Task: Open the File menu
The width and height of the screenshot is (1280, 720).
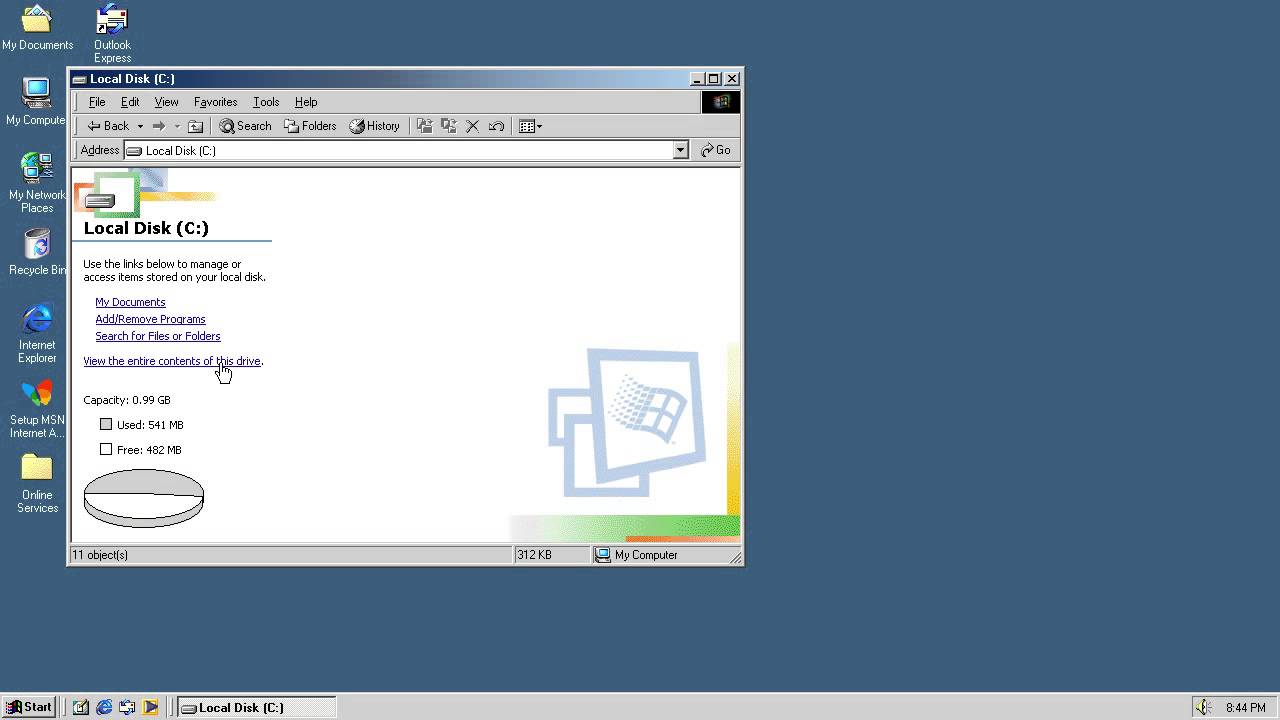Action: pos(97,102)
